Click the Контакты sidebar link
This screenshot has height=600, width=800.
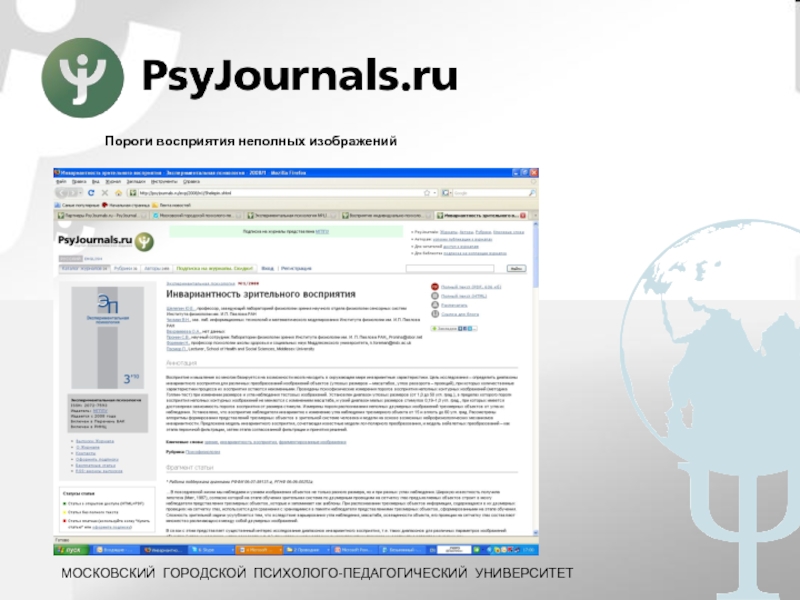click(86, 453)
